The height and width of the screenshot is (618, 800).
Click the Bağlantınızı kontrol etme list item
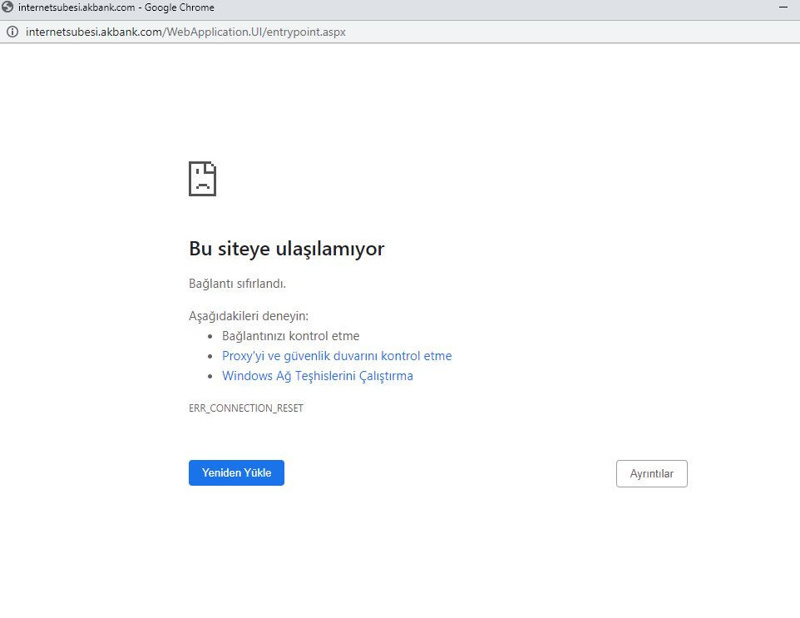[x=290, y=336]
